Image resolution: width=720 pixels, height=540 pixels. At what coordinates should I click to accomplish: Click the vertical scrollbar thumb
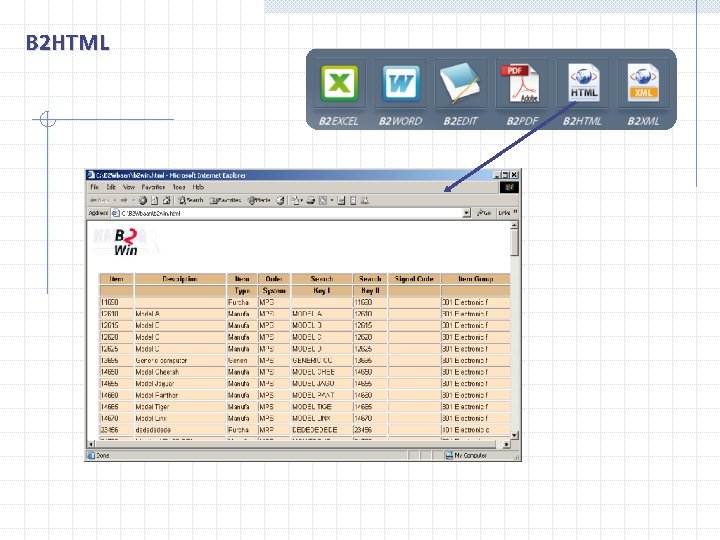pyautogui.click(x=514, y=242)
